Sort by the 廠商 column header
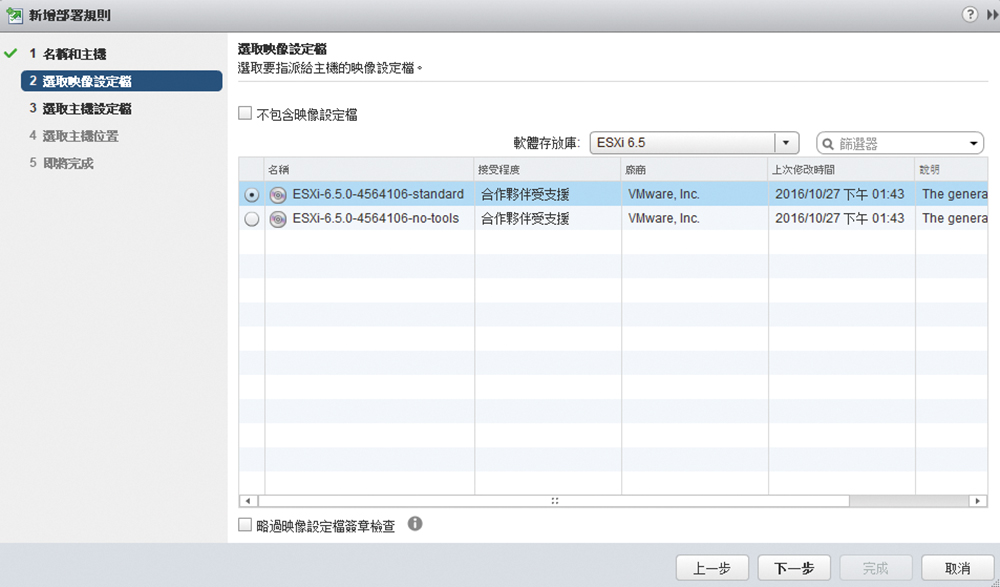The height and width of the screenshot is (587, 1000). click(x=695, y=170)
